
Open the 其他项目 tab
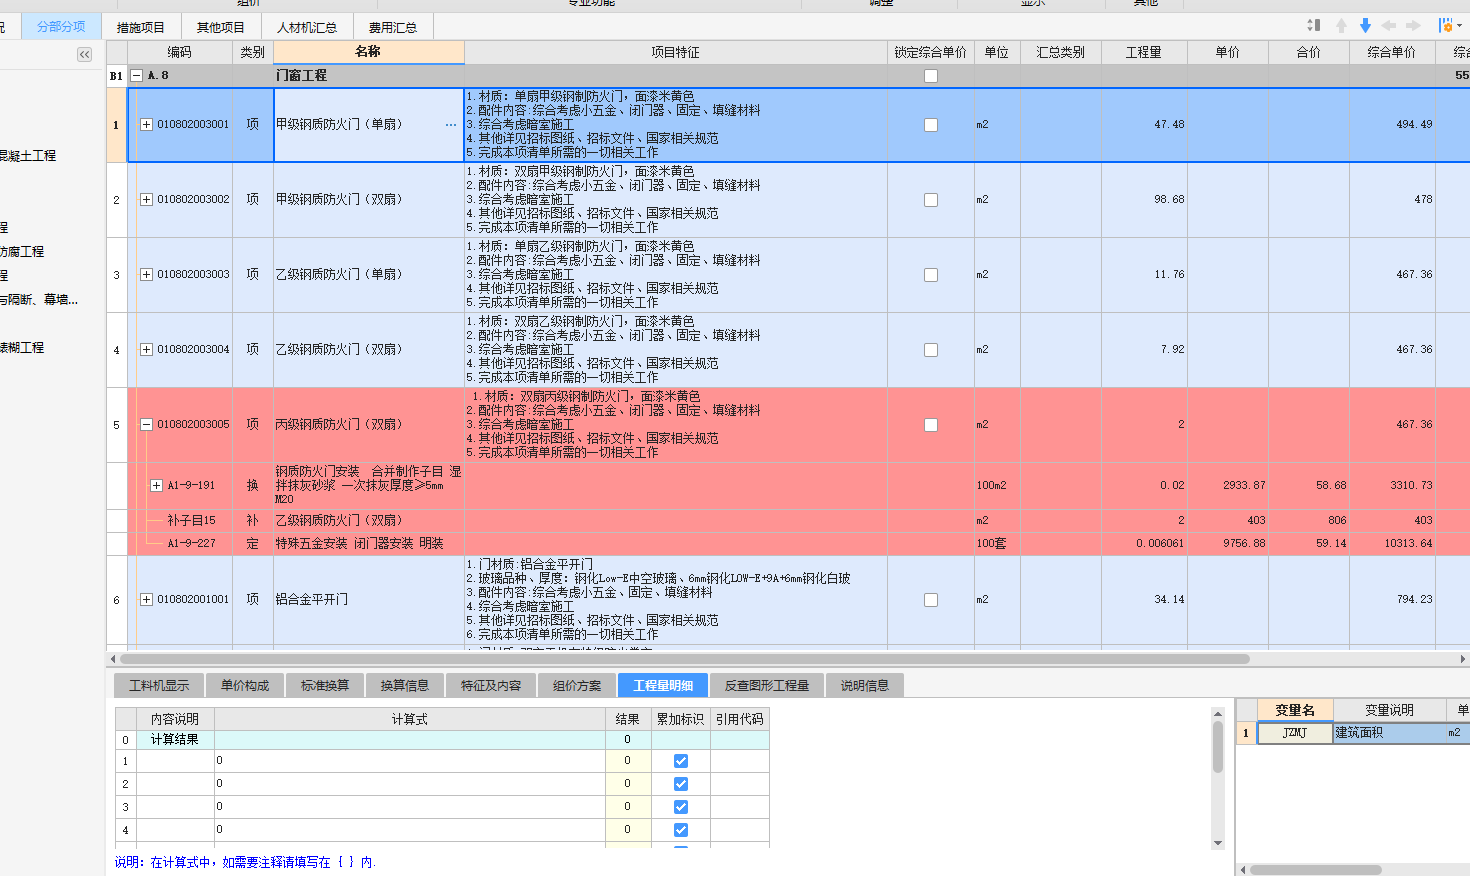click(x=221, y=27)
